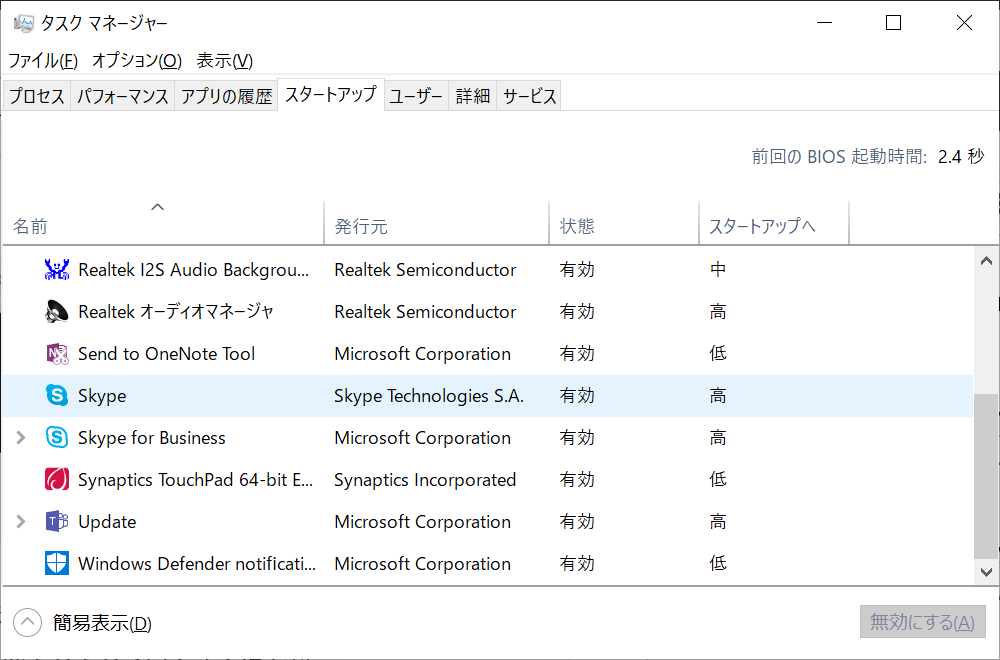1000x660 pixels.
Task: Collapse to 簡易表示 with the arrow button
Action: tap(28, 623)
